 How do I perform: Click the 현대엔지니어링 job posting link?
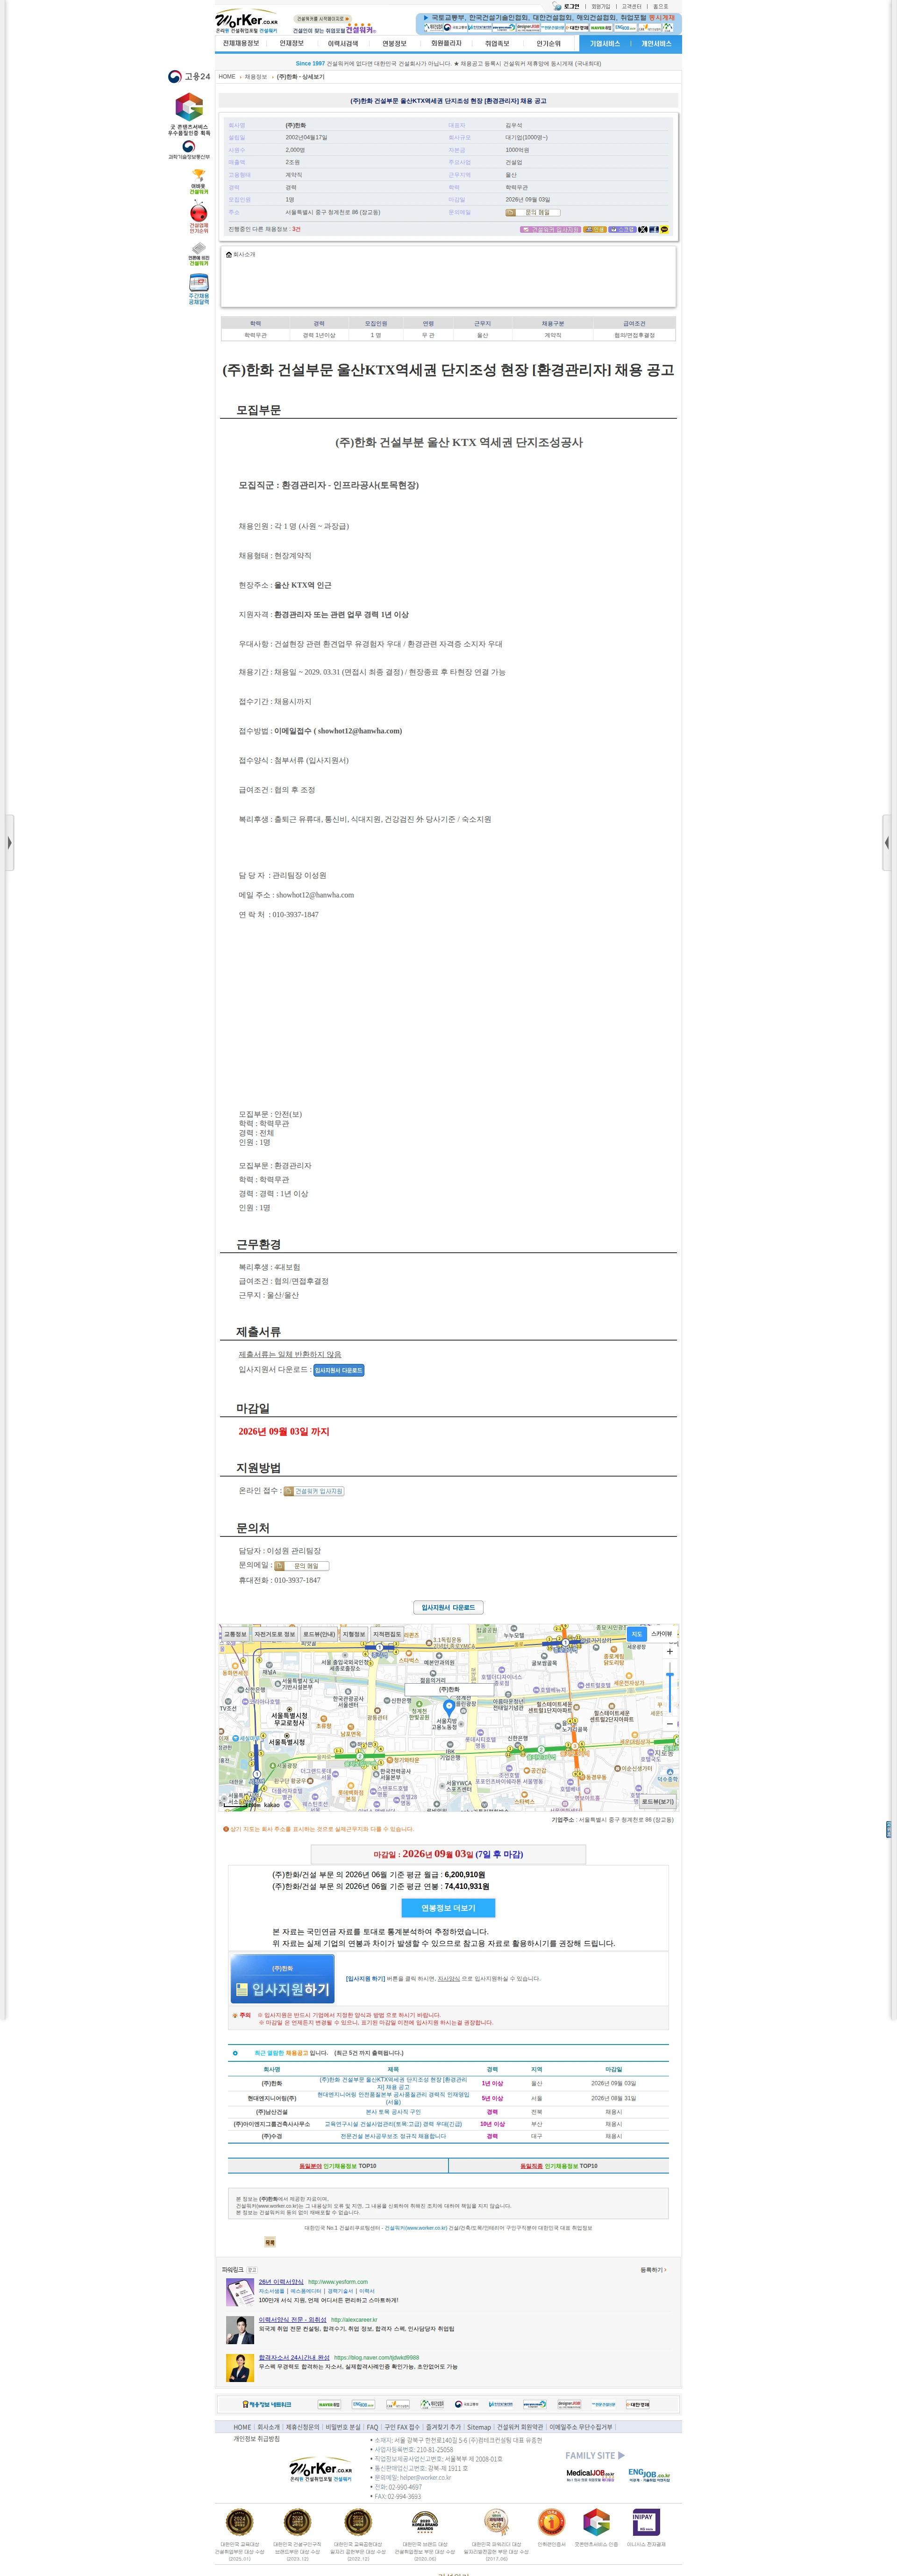click(x=393, y=2098)
